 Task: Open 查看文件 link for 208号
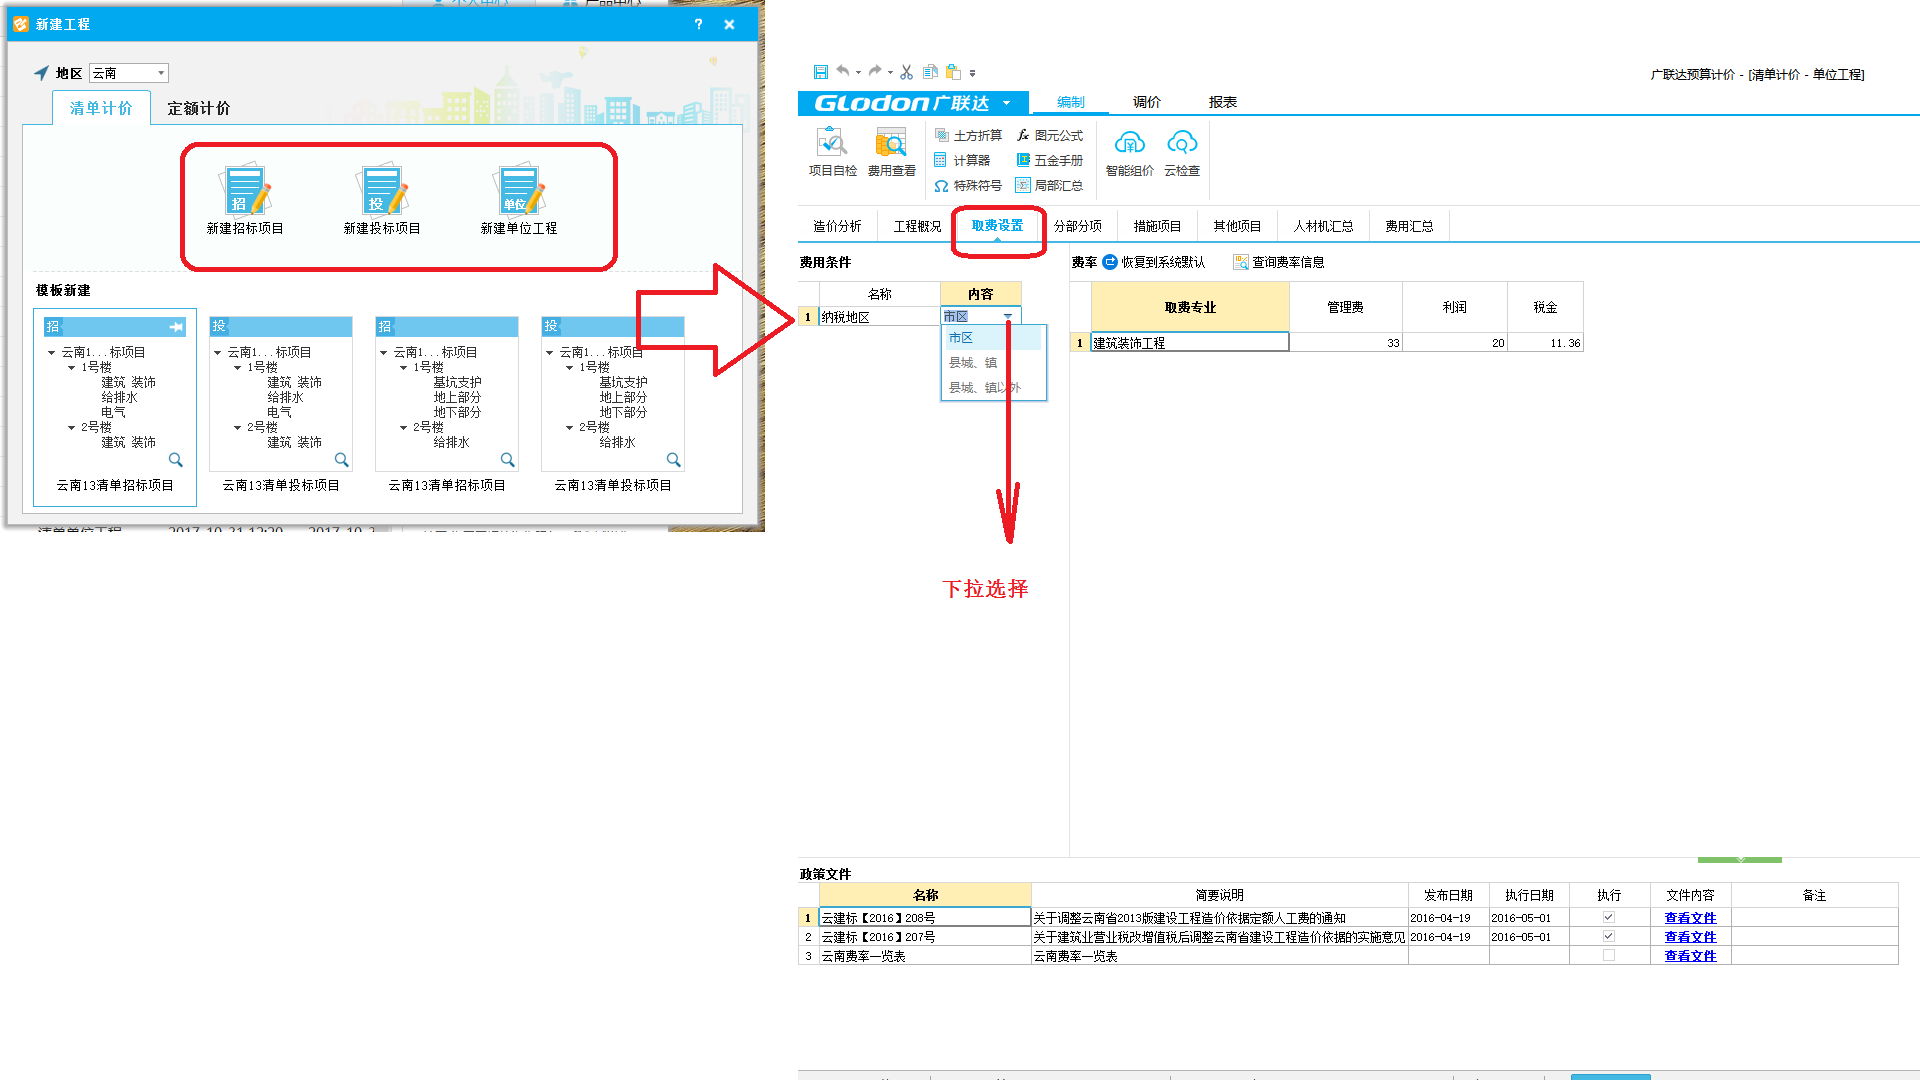(1690, 917)
